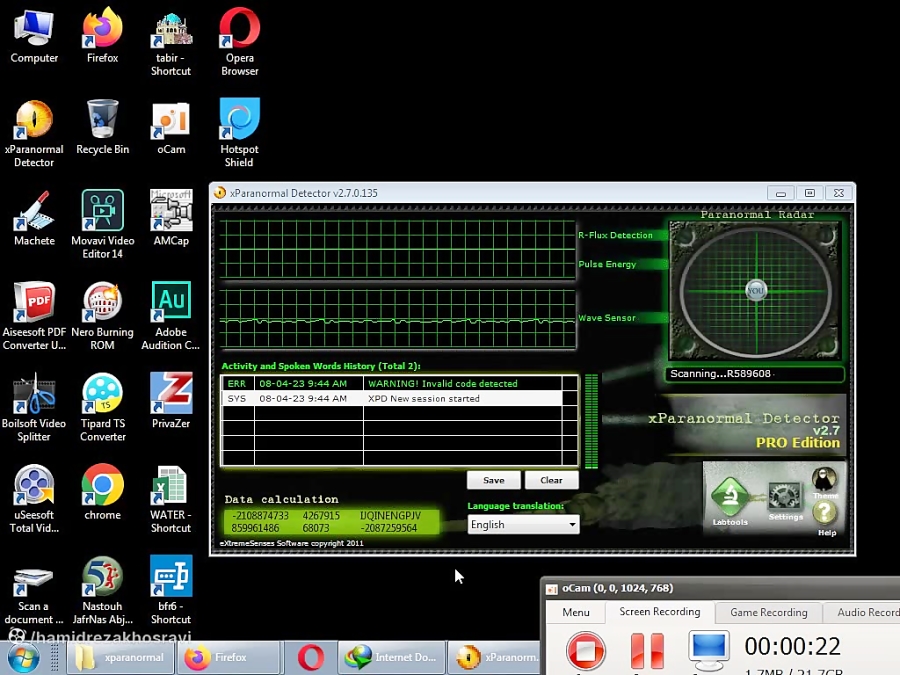The width and height of the screenshot is (900, 675).
Task: Click the YOU center of Paranormal Radar
Action: [x=756, y=291]
